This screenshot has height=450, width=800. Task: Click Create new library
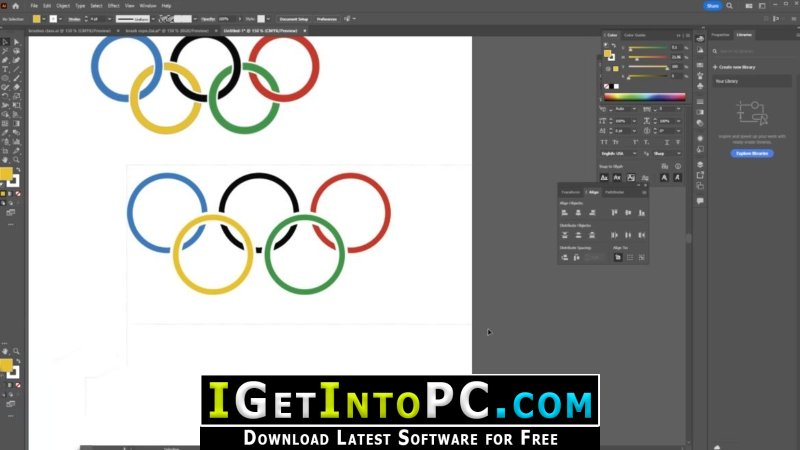(x=734, y=67)
